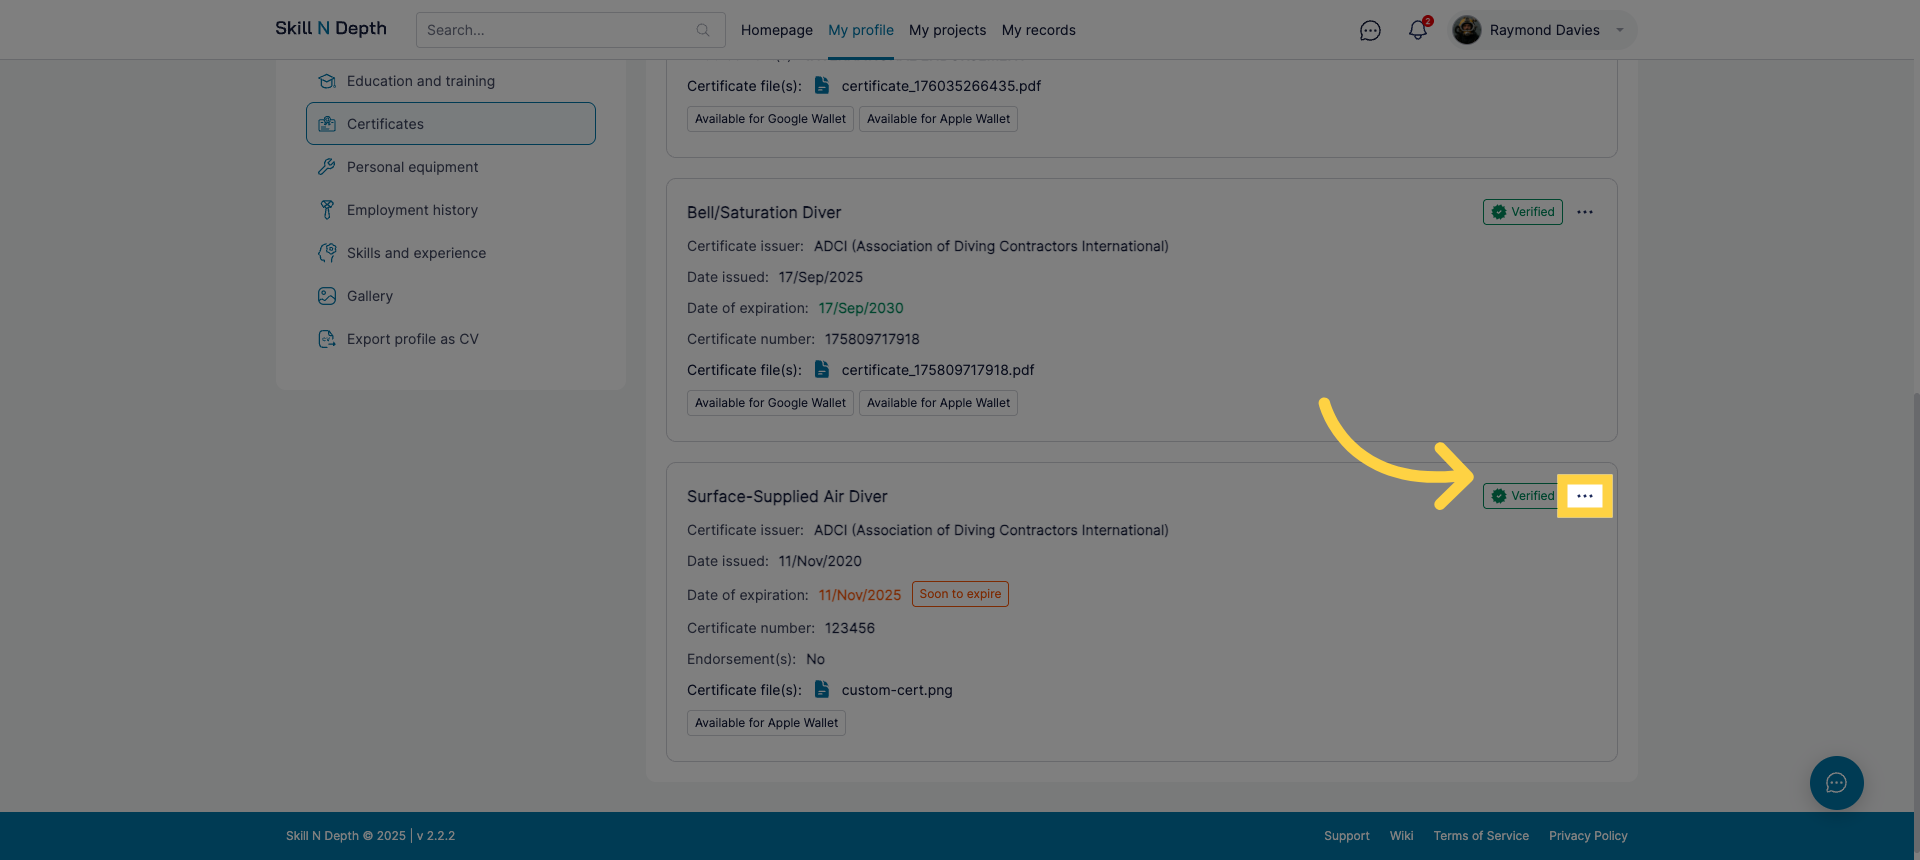Click the Certificates badge icon
The image size is (1920, 860).
(x=327, y=124)
